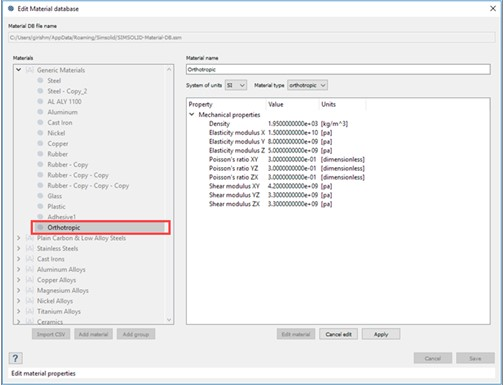Viewport: 504px width, 385px height.
Task: Click the help question mark icon
Action: click(15, 358)
